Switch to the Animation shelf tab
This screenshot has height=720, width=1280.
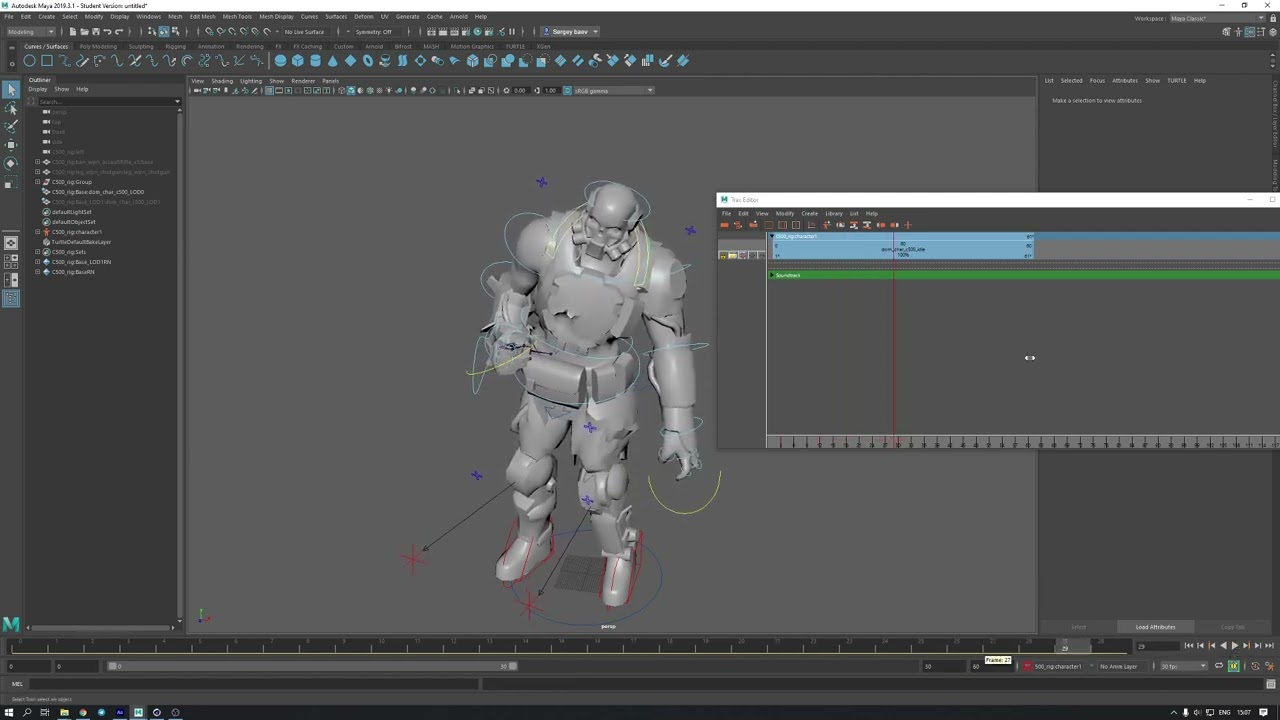click(x=211, y=46)
